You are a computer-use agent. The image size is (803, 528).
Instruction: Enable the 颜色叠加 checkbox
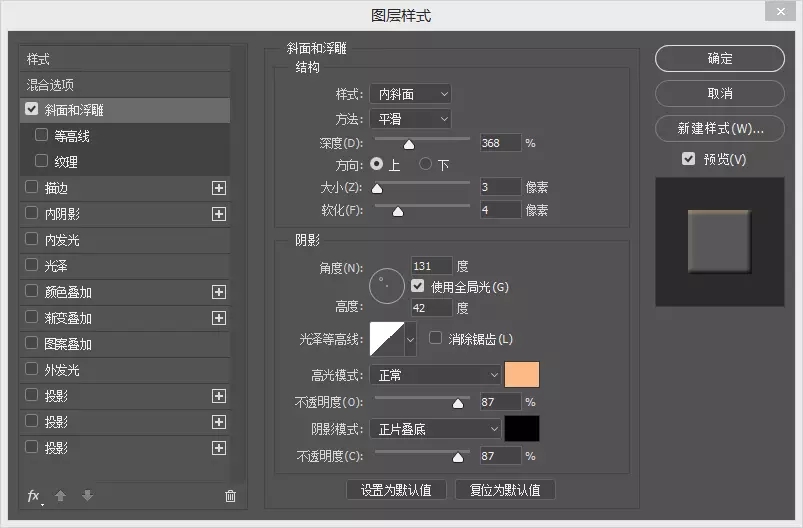[x=32, y=291]
